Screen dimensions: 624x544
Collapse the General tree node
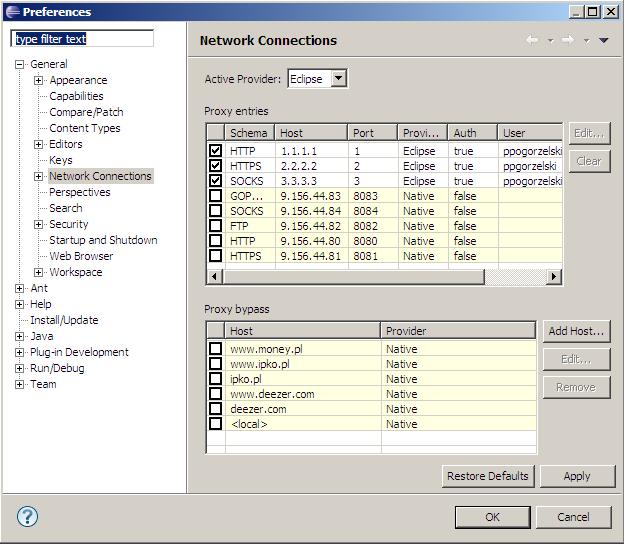tap(19, 64)
